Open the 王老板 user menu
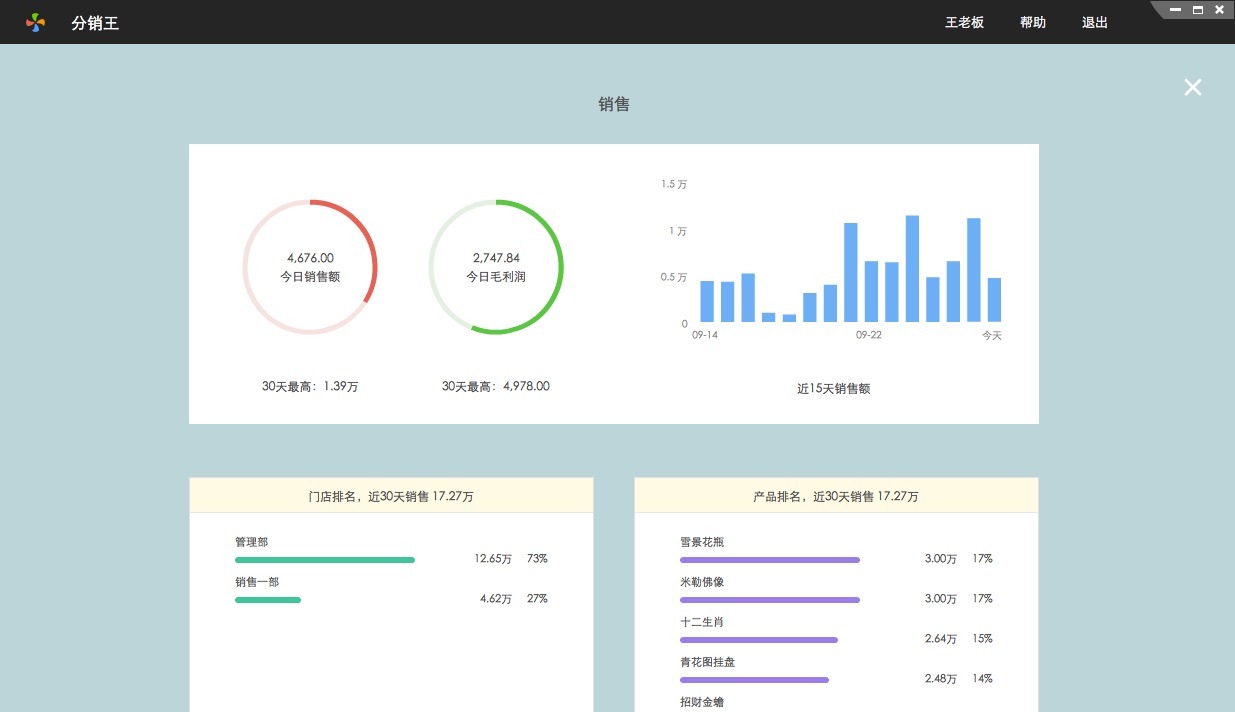The width and height of the screenshot is (1235, 712). (964, 22)
